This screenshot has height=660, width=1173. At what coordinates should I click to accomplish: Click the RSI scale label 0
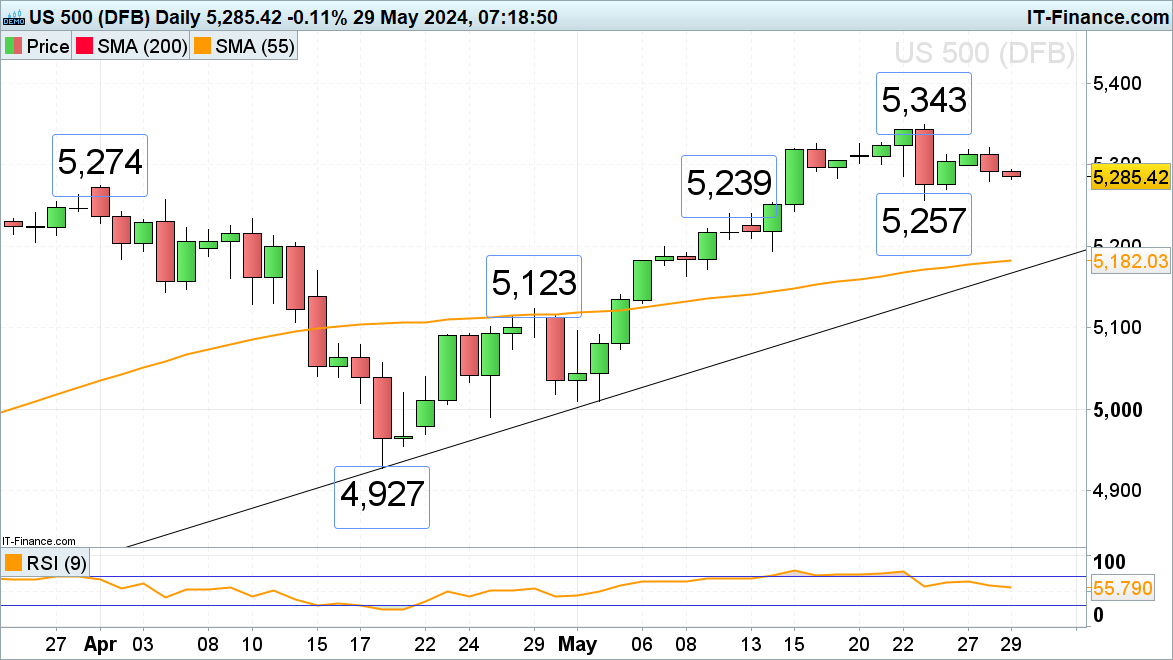click(1098, 615)
